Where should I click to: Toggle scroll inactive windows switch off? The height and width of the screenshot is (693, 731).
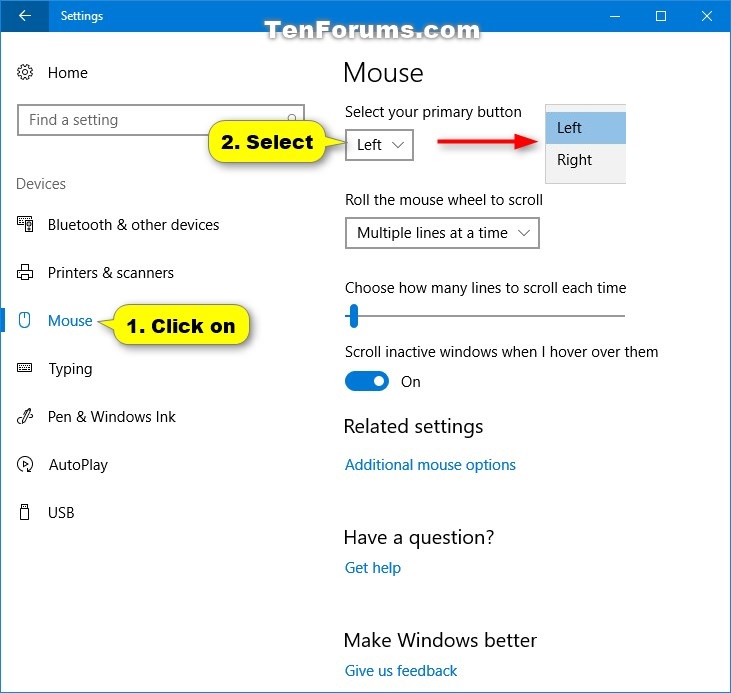click(367, 381)
